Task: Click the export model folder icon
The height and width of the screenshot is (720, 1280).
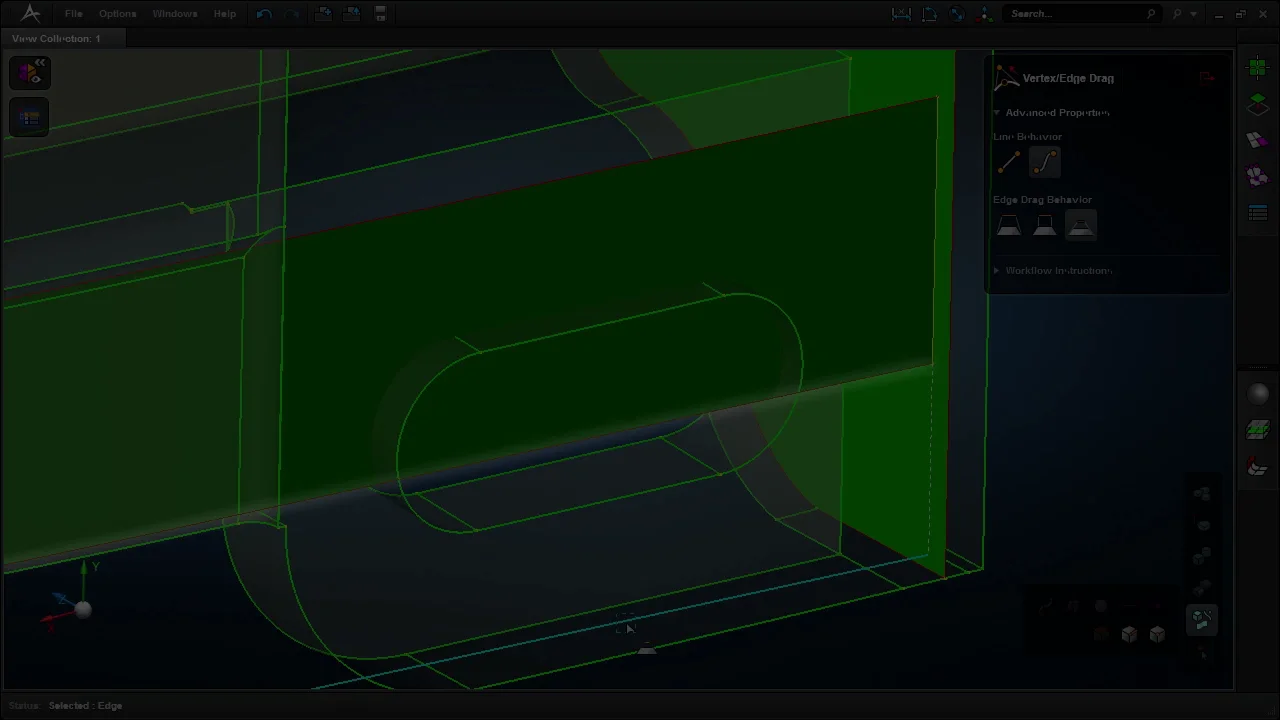Action: tap(351, 14)
